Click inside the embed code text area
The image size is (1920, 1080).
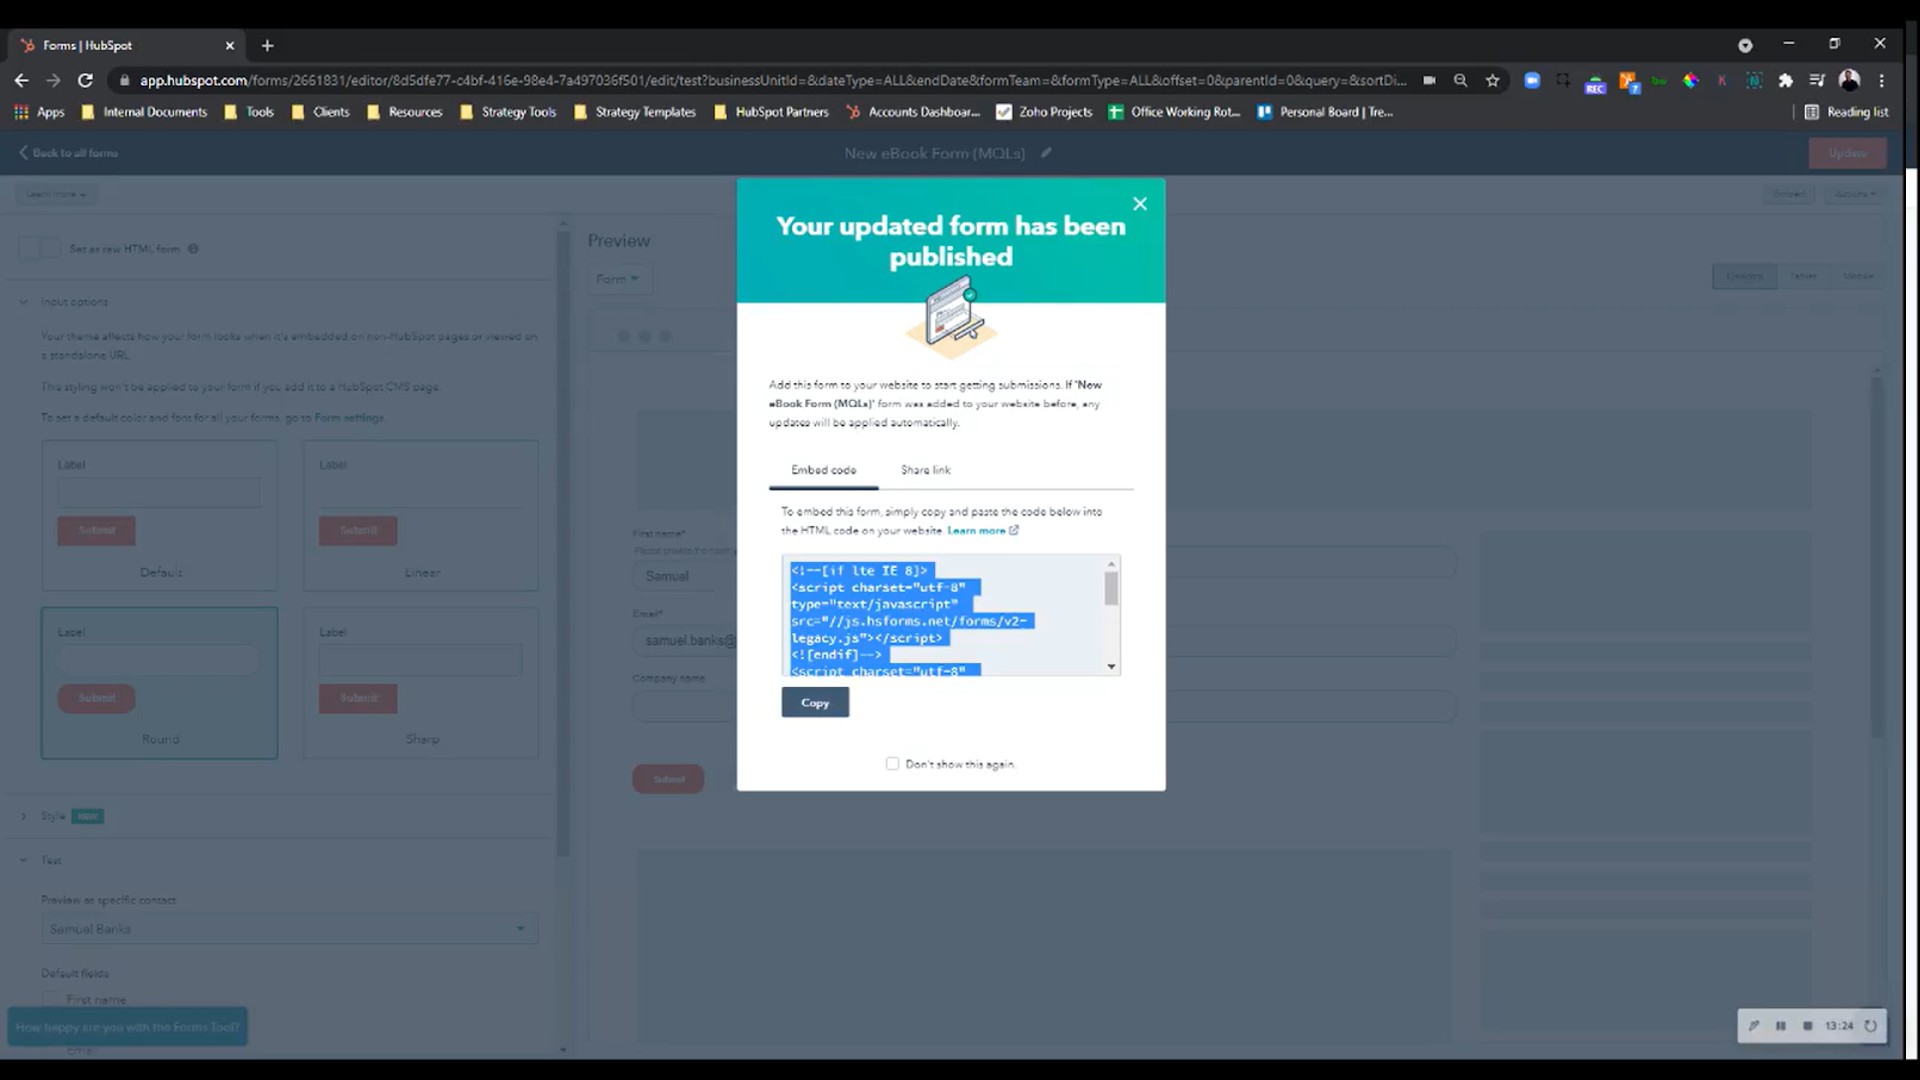point(944,616)
